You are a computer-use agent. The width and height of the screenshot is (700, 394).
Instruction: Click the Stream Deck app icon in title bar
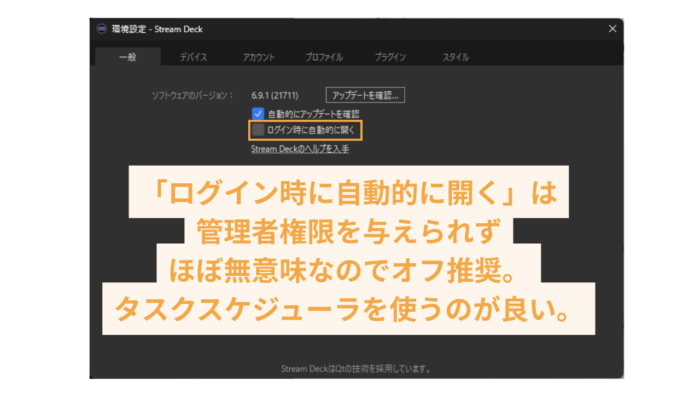102,29
